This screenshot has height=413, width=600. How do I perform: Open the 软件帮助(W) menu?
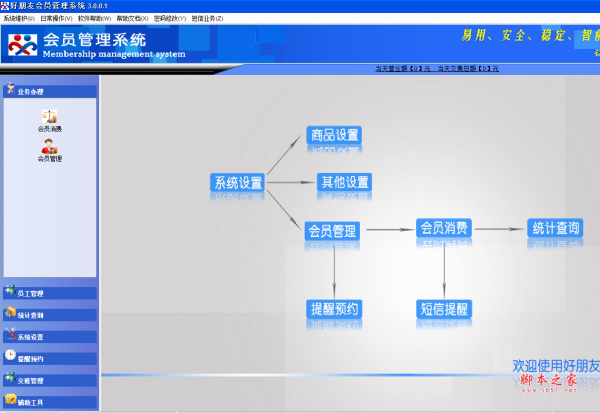click(95, 18)
